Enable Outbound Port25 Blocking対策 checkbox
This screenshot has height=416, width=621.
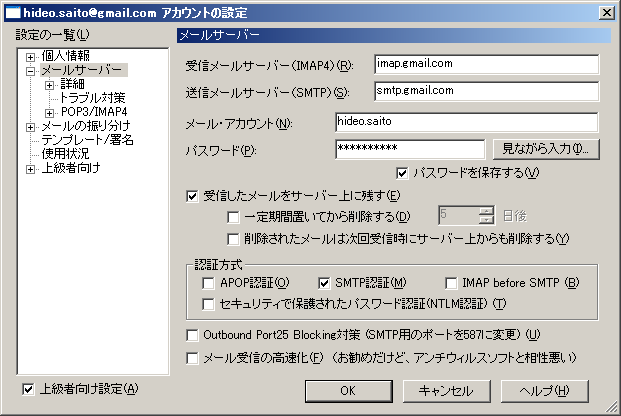pos(193,334)
